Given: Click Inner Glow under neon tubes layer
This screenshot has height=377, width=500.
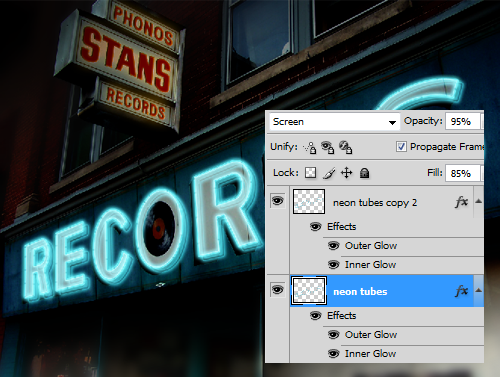Looking at the screenshot, I should [x=370, y=354].
